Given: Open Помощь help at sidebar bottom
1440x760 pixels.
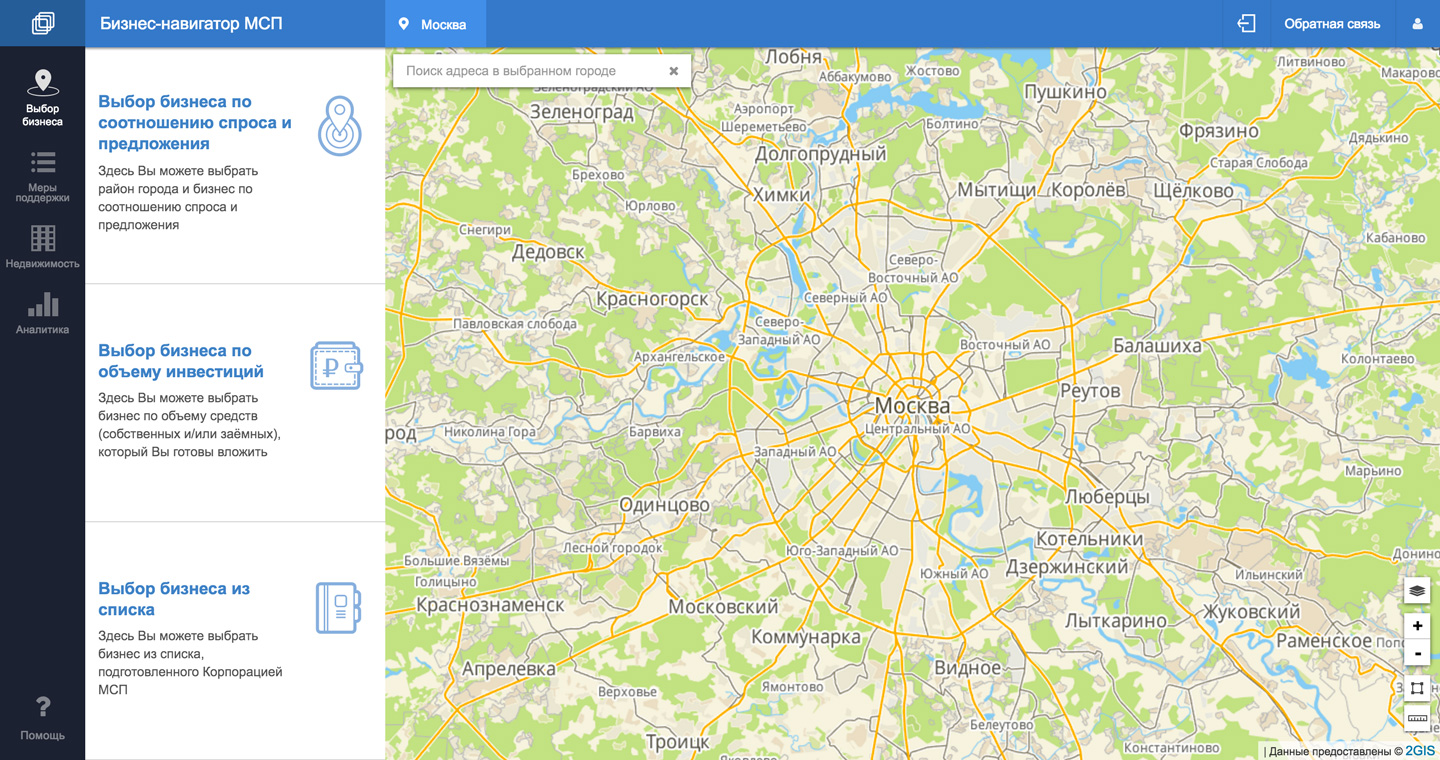Looking at the screenshot, I should tap(42, 718).
